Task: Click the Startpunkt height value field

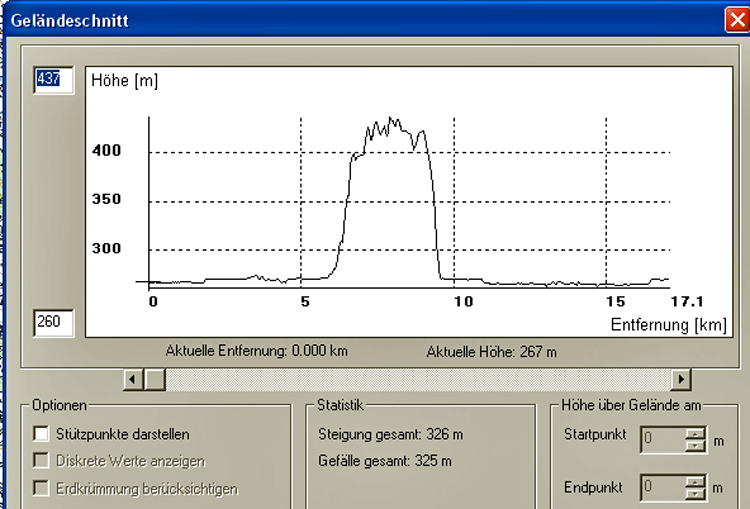Action: pyautogui.click(x=659, y=439)
